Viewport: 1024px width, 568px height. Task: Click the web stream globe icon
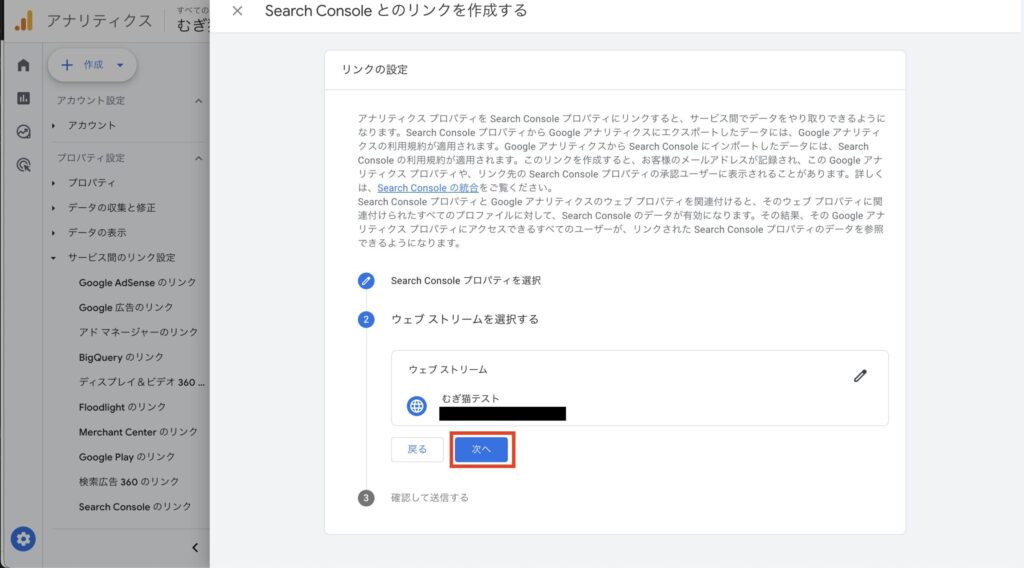coord(417,406)
